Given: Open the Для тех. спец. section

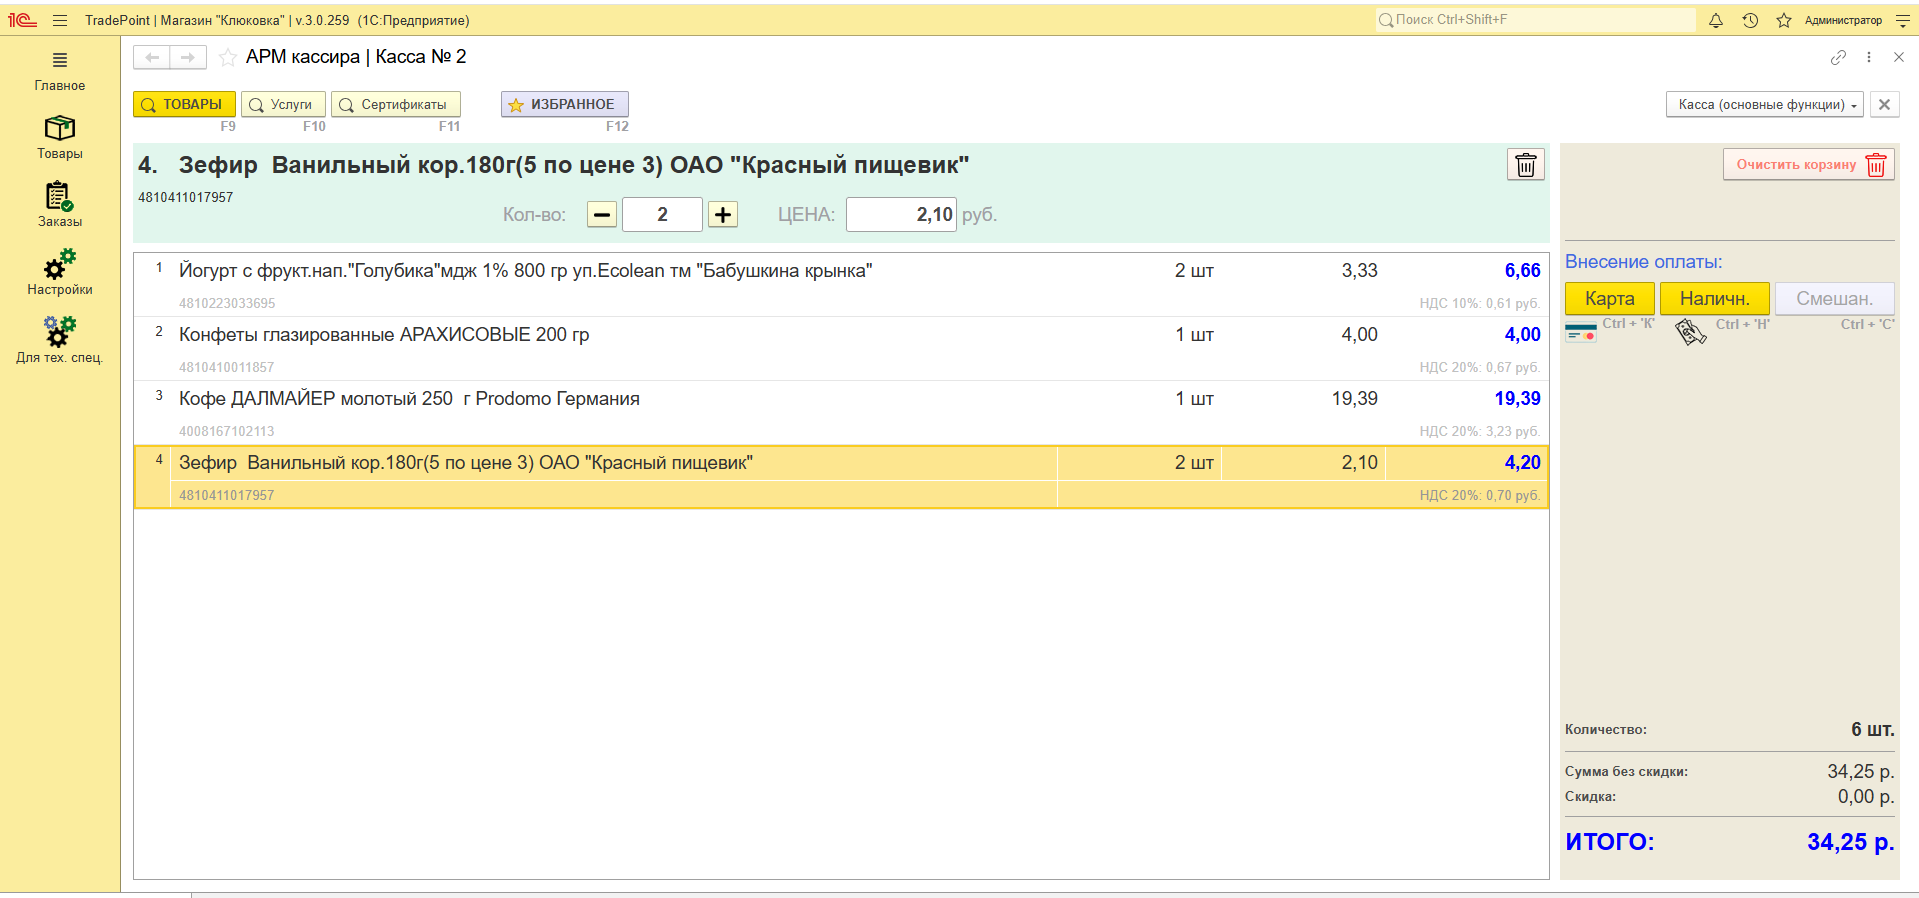Looking at the screenshot, I should 60,341.
